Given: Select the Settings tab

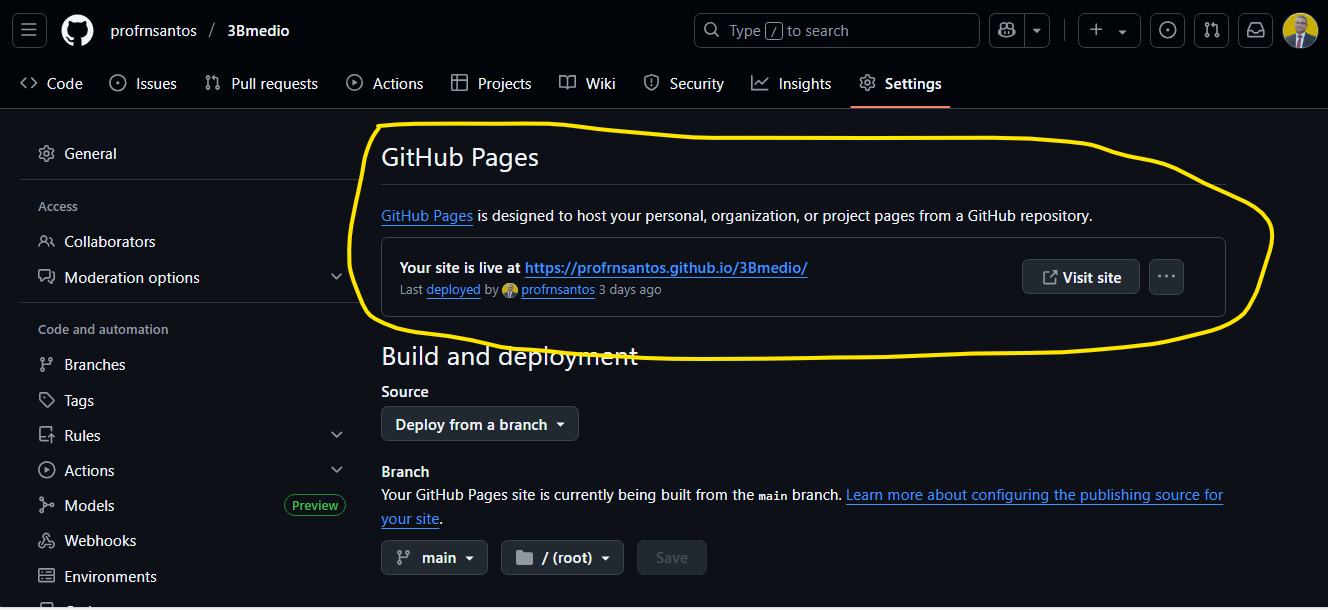Looking at the screenshot, I should coord(901,84).
